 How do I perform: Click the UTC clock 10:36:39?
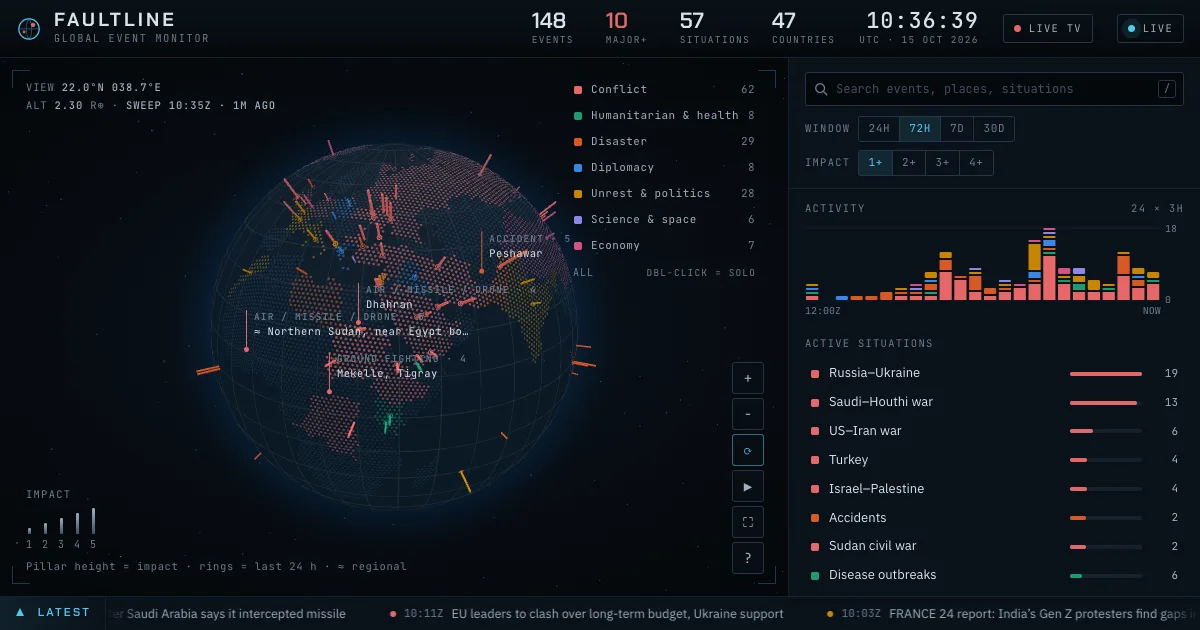[x=922, y=21]
